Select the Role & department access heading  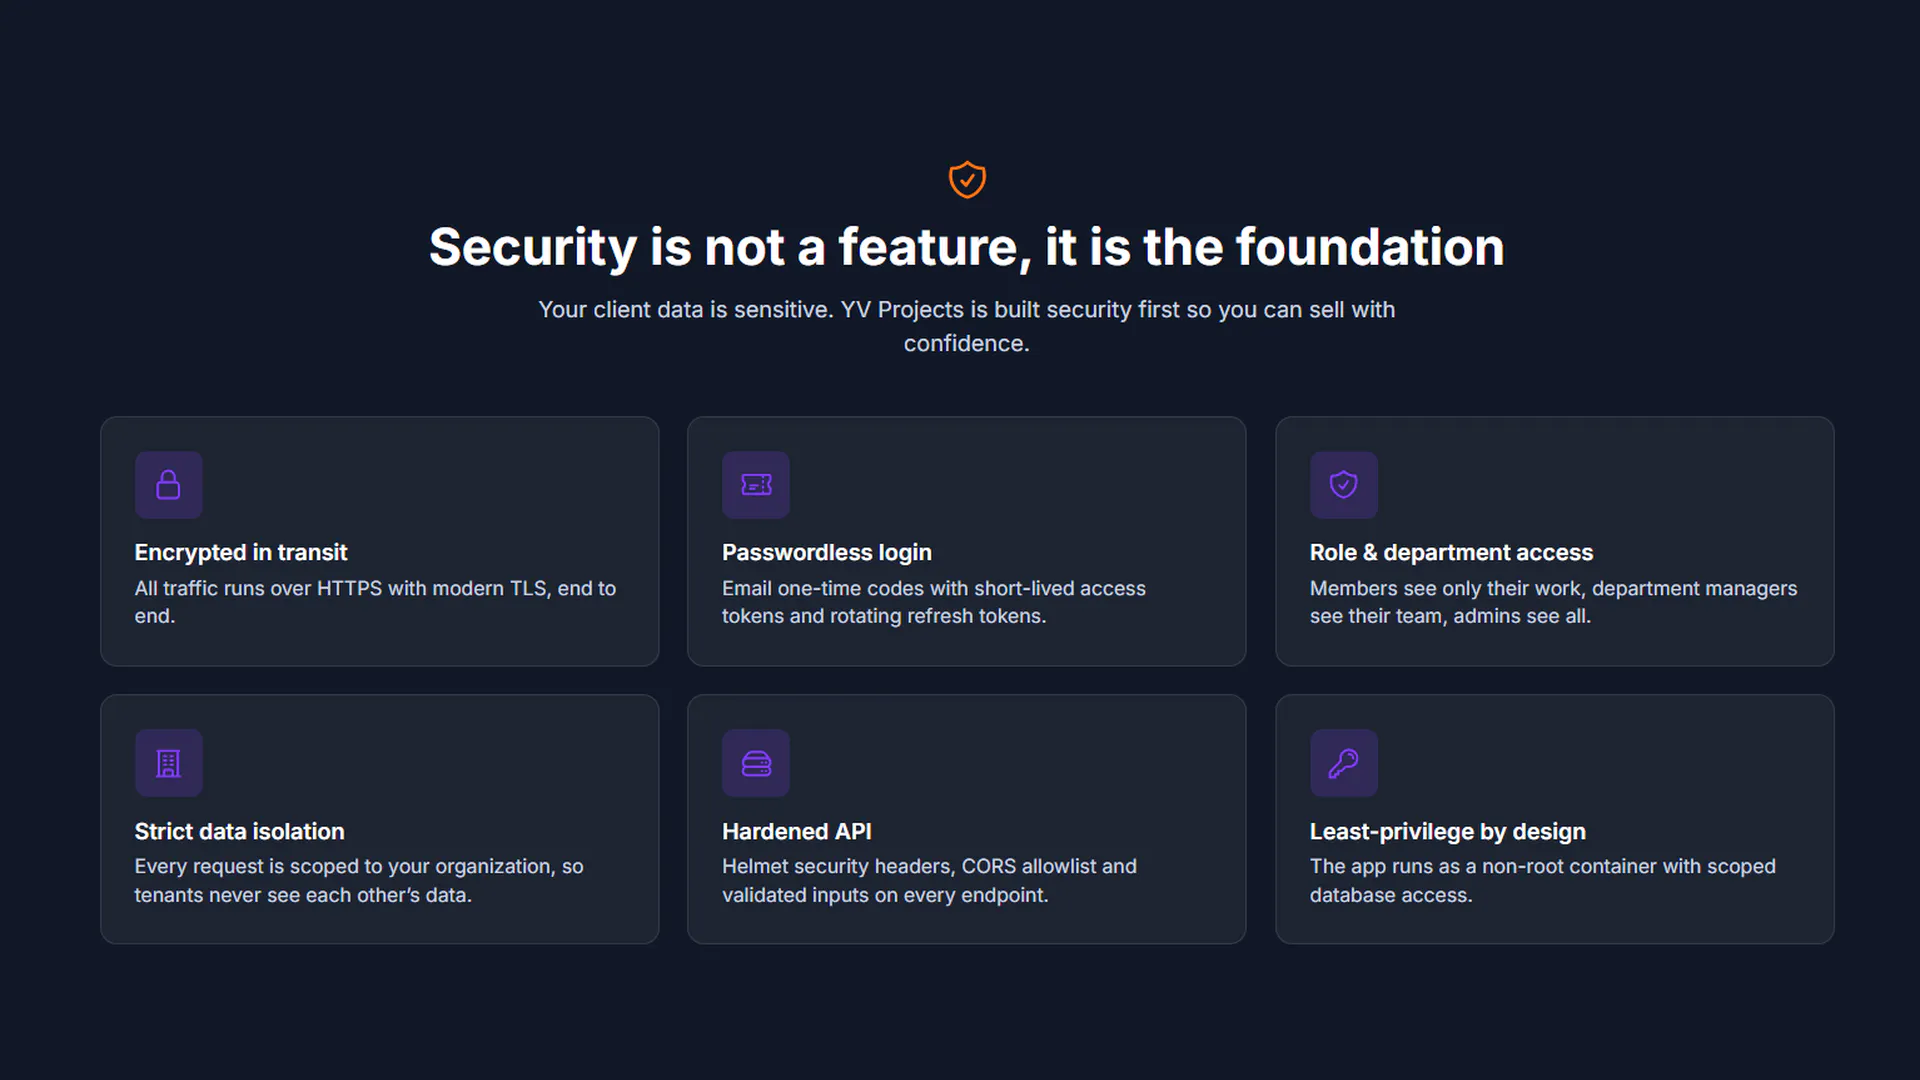(x=1451, y=553)
